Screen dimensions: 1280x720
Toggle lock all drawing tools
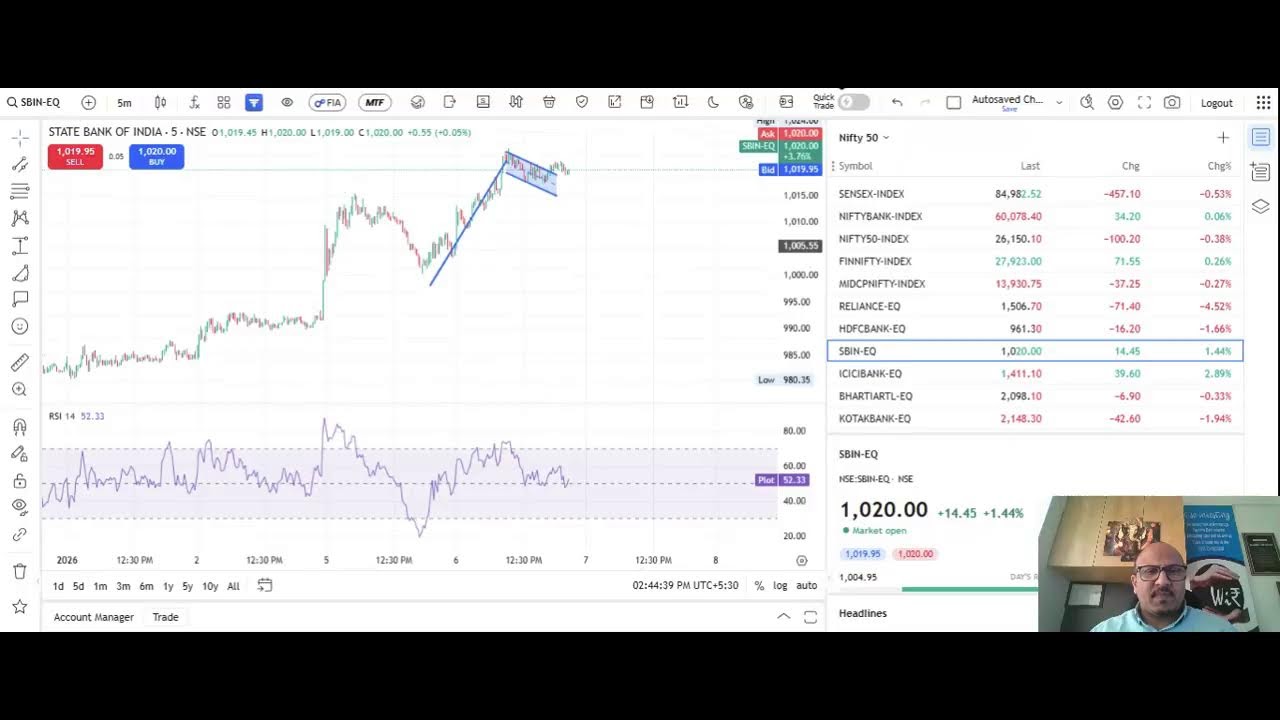point(20,481)
